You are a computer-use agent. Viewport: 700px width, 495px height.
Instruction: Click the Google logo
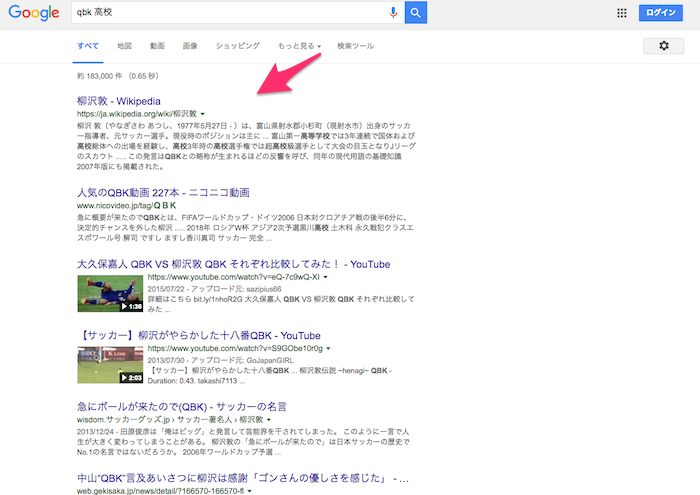tap(34, 14)
